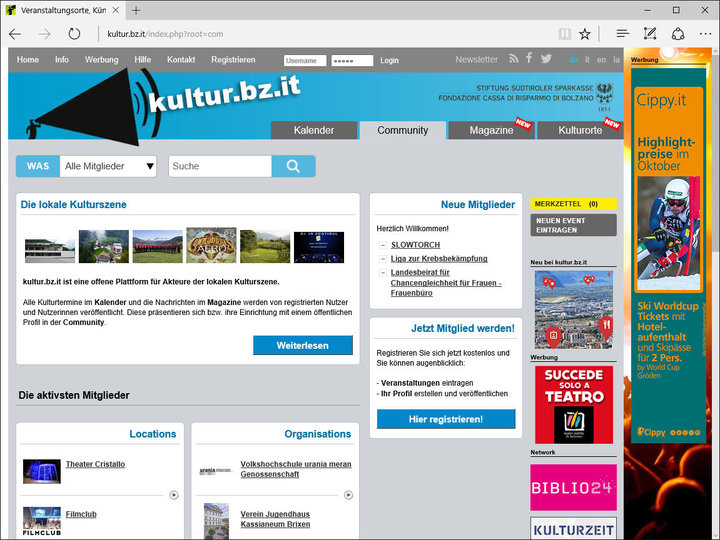Open Werbung in top menu
This screenshot has width=720, height=540.
[101, 60]
